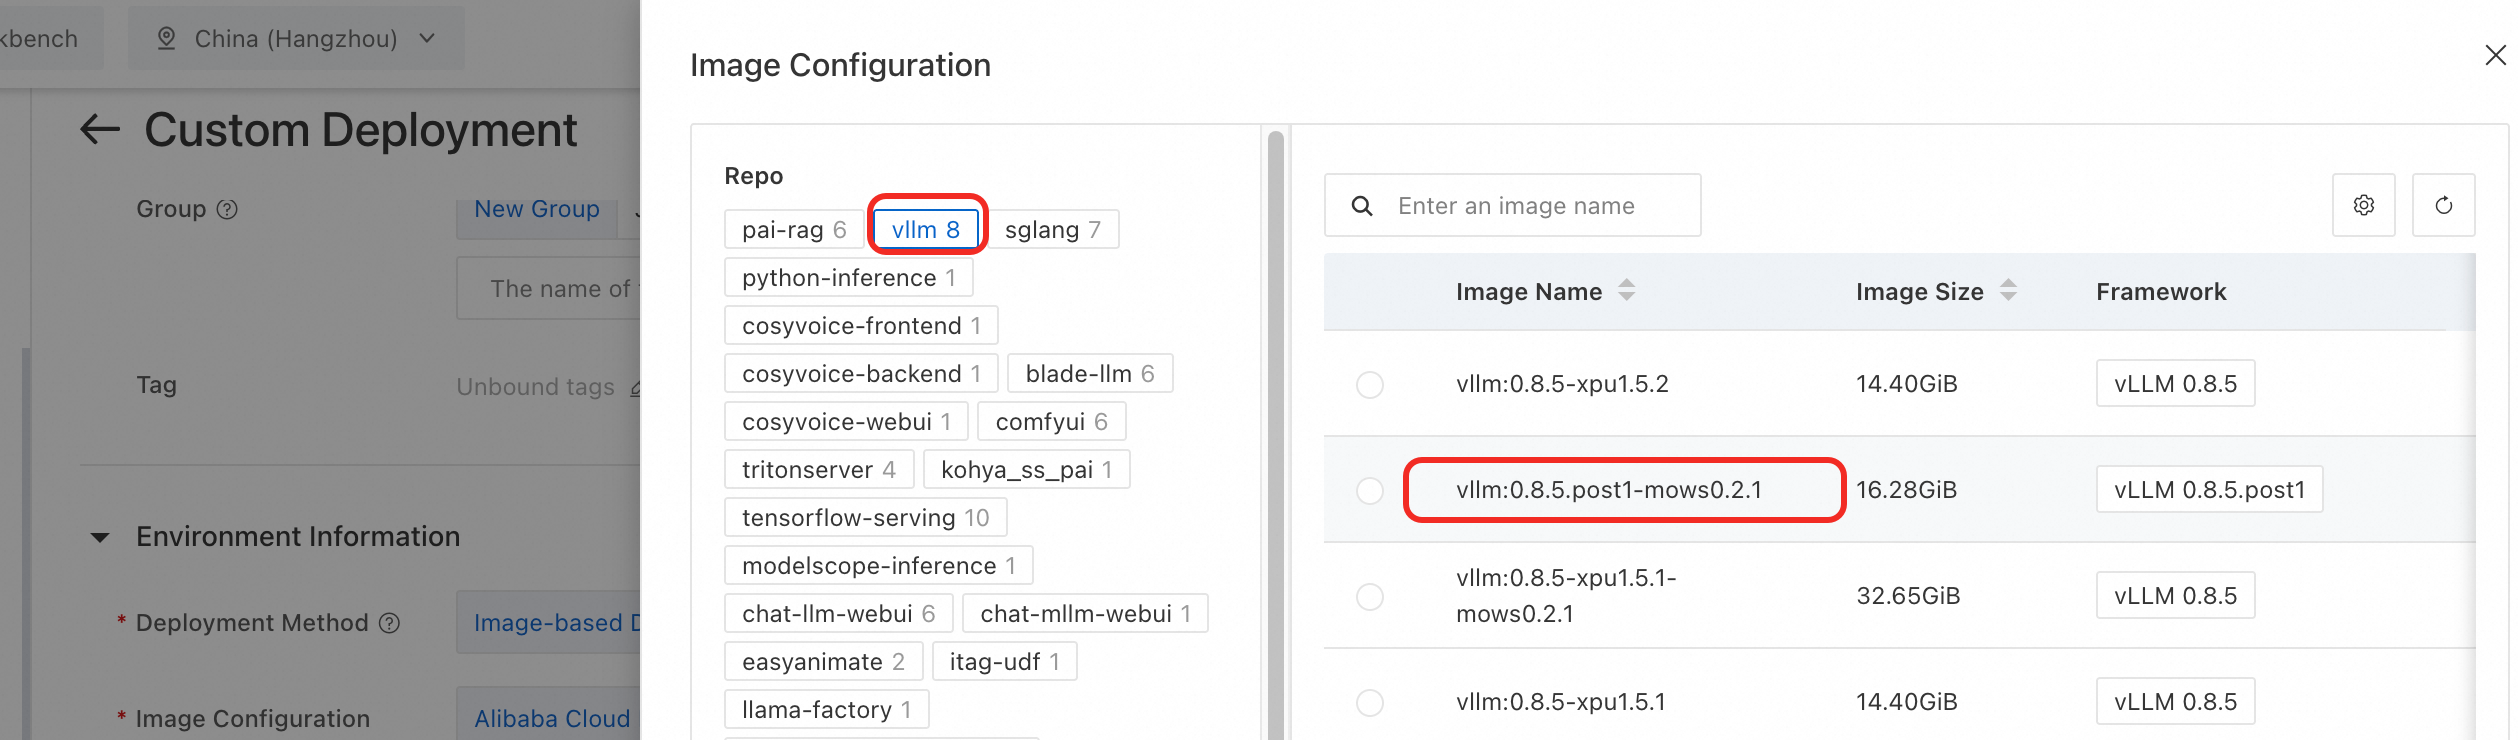Select the vllm repo tag
This screenshot has height=740, width=2518.
pos(925,229)
